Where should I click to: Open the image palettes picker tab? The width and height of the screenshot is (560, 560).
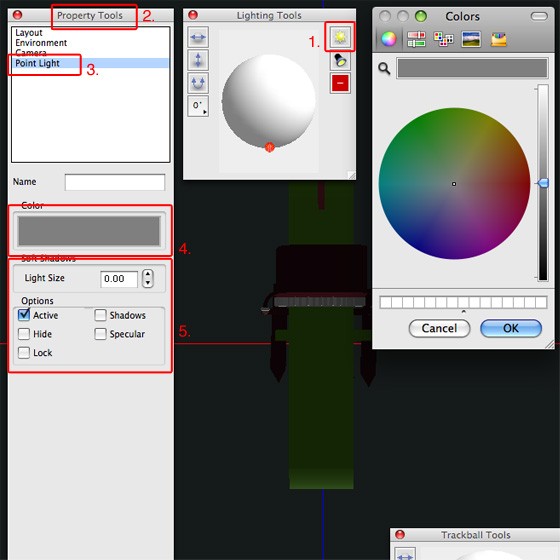(471, 39)
